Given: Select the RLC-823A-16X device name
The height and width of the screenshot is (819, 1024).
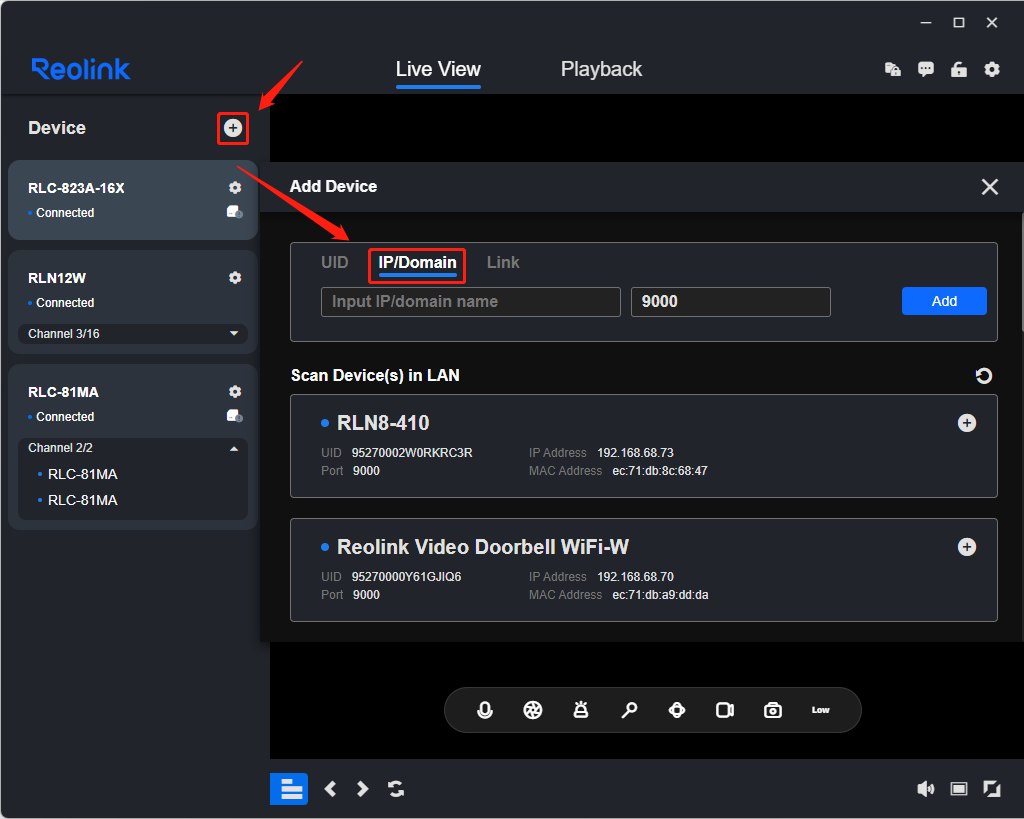Looking at the screenshot, I should tap(76, 188).
